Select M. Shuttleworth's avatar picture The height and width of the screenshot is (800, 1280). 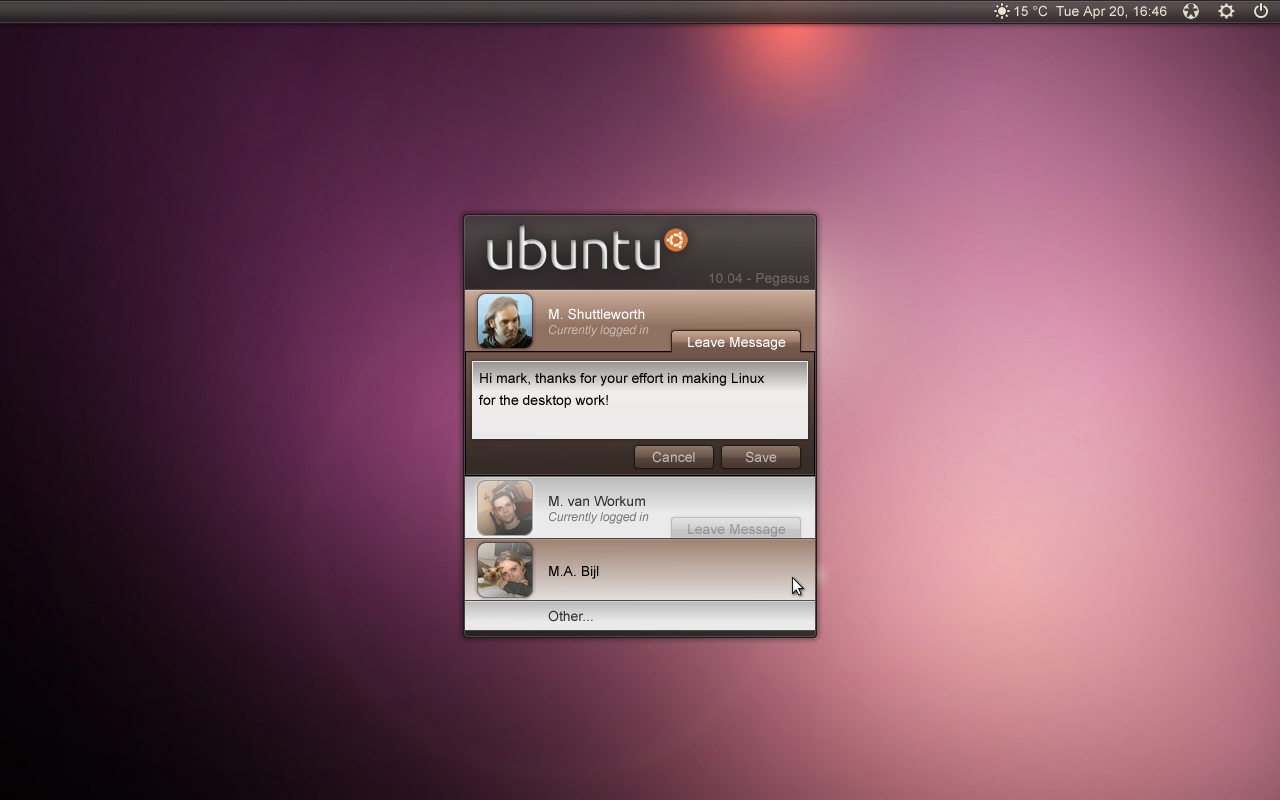(x=505, y=321)
